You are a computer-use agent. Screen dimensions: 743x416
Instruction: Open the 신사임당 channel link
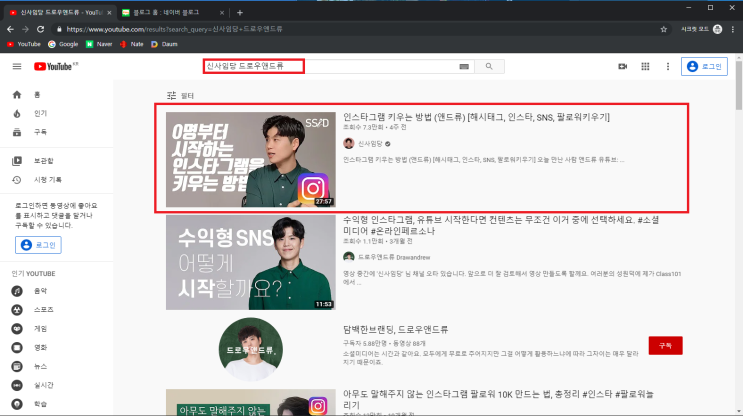coord(370,144)
